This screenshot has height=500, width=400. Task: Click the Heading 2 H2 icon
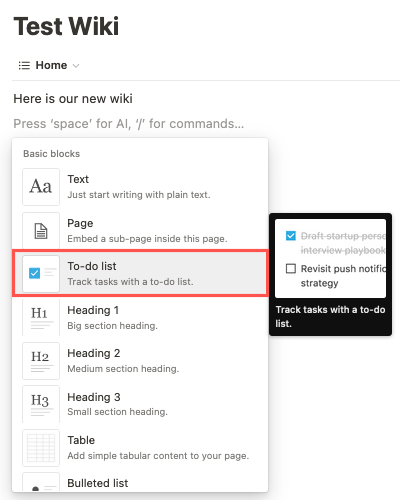pos(41,361)
